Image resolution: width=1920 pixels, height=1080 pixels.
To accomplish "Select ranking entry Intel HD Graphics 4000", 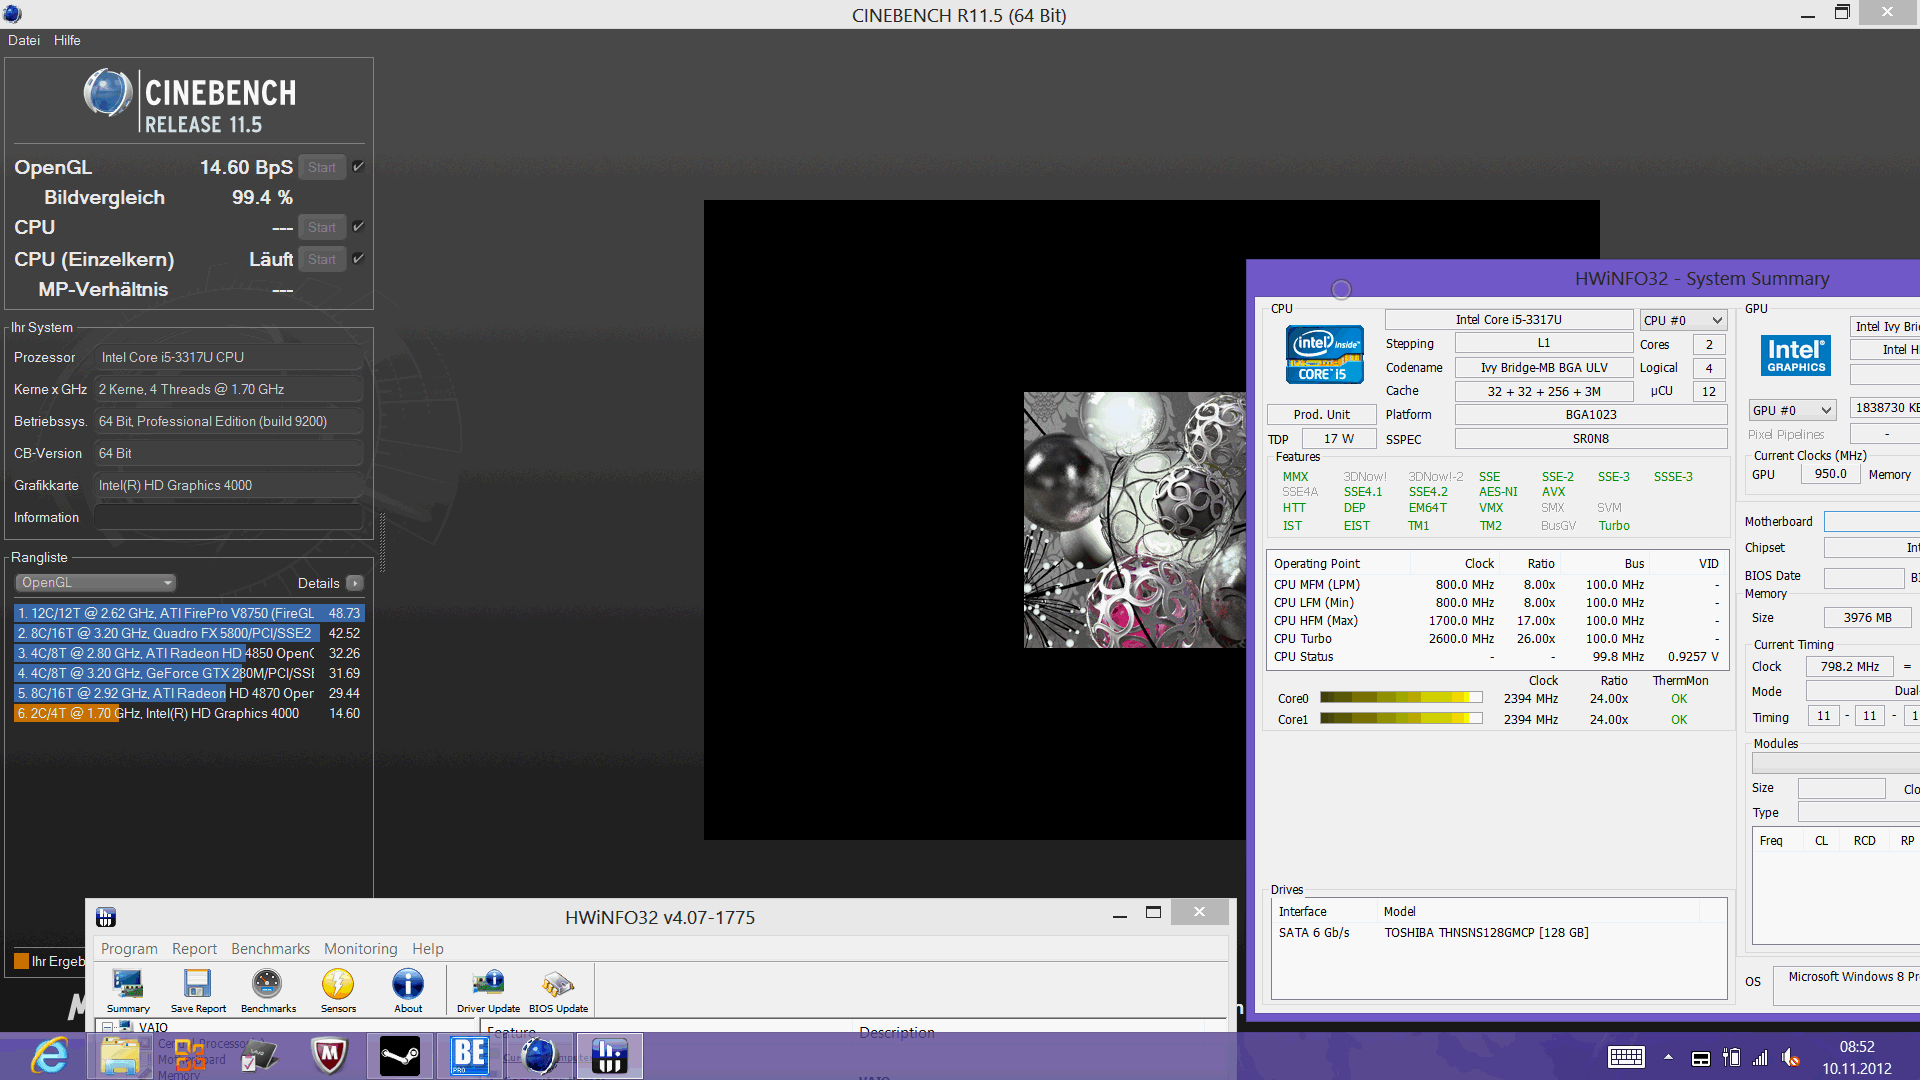I will click(x=189, y=713).
